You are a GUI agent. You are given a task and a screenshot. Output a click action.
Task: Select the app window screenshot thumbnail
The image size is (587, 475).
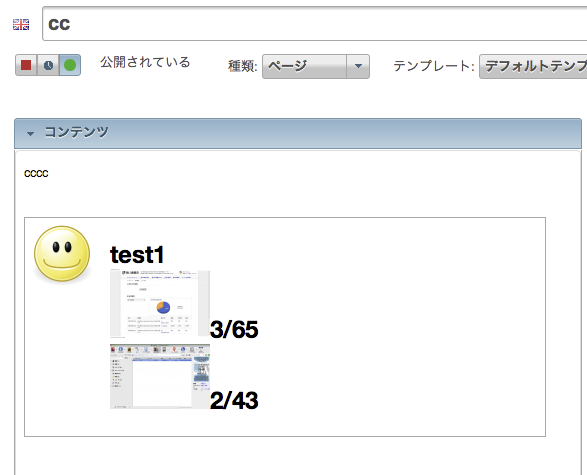[160, 376]
